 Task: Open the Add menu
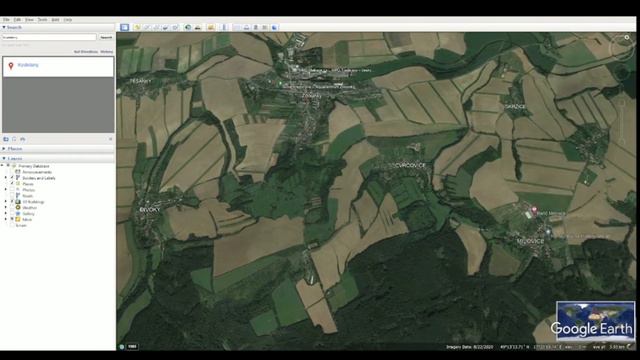pos(56,20)
